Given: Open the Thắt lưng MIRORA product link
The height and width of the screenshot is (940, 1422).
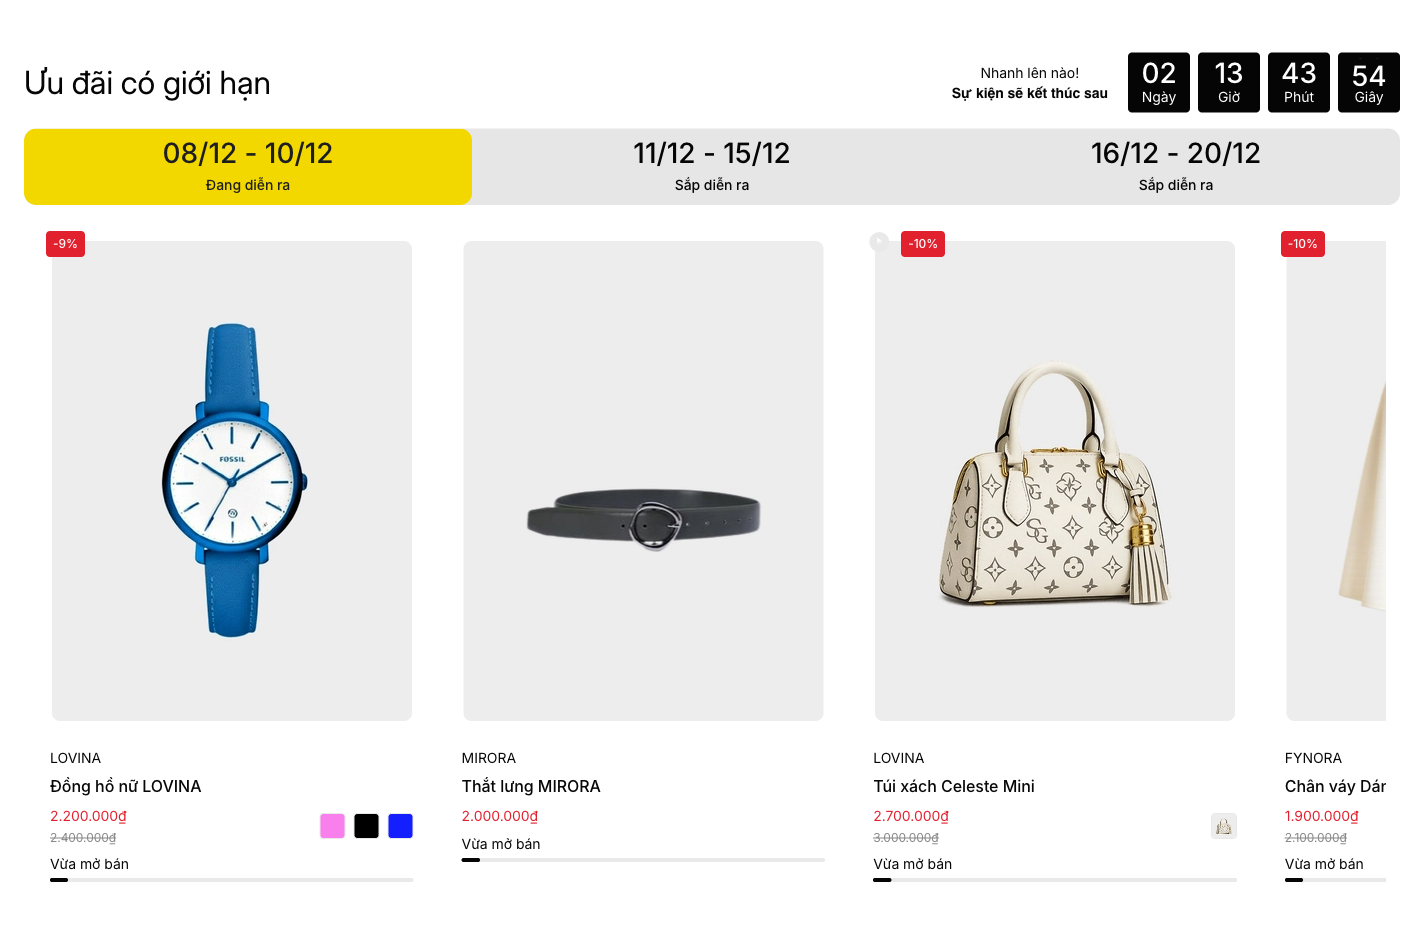Looking at the screenshot, I should click(531, 786).
